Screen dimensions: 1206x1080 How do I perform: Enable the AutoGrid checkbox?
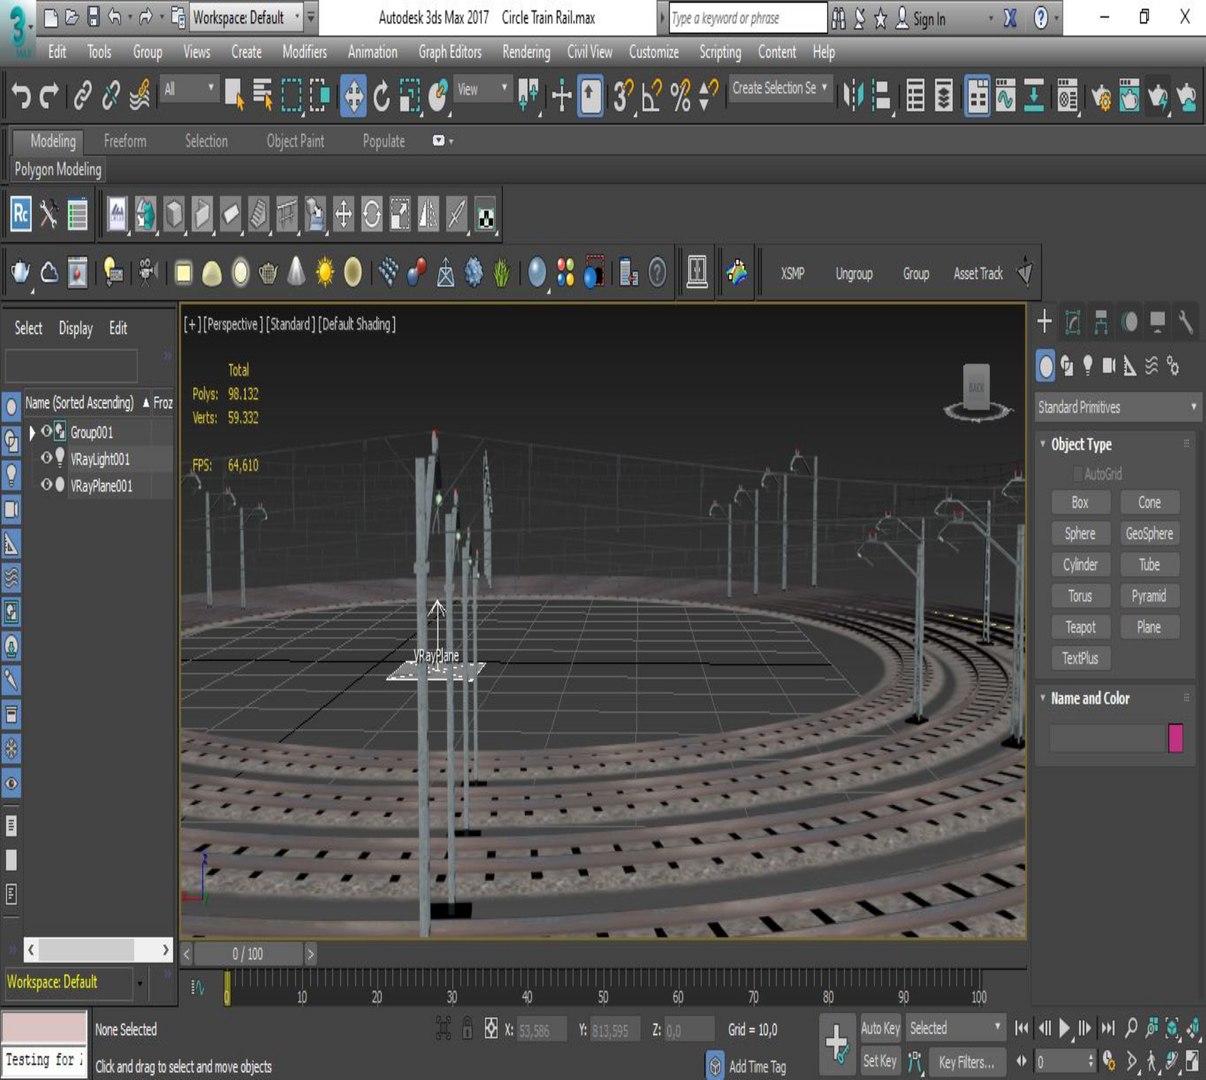pos(1078,474)
